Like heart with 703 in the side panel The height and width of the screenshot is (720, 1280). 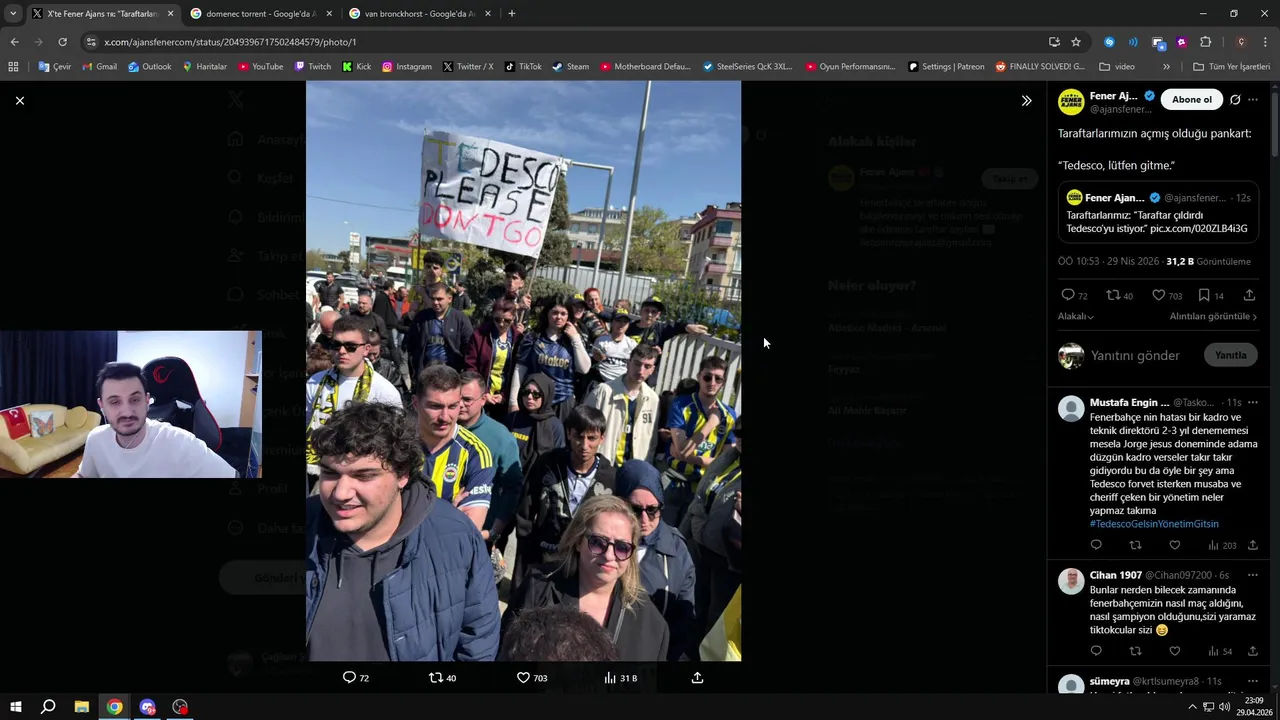(1158, 295)
